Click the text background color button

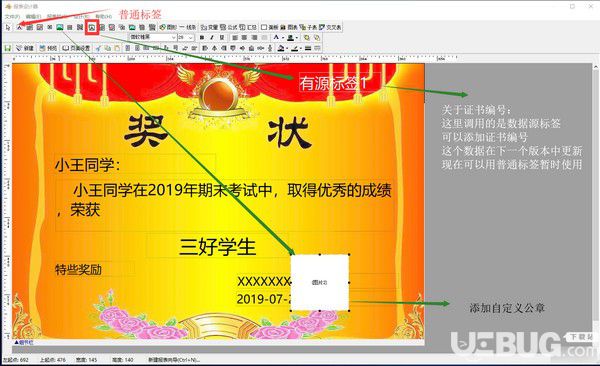290,38
